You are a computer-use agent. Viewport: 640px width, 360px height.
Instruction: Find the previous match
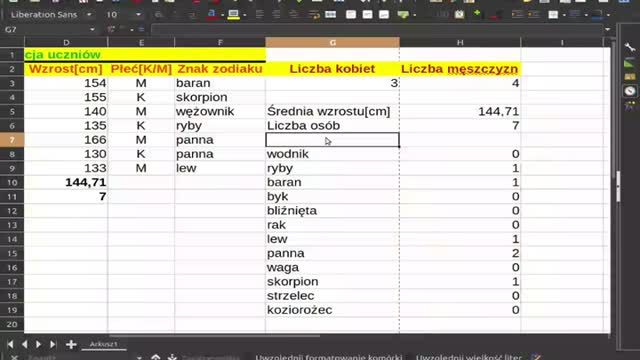tap(156, 357)
